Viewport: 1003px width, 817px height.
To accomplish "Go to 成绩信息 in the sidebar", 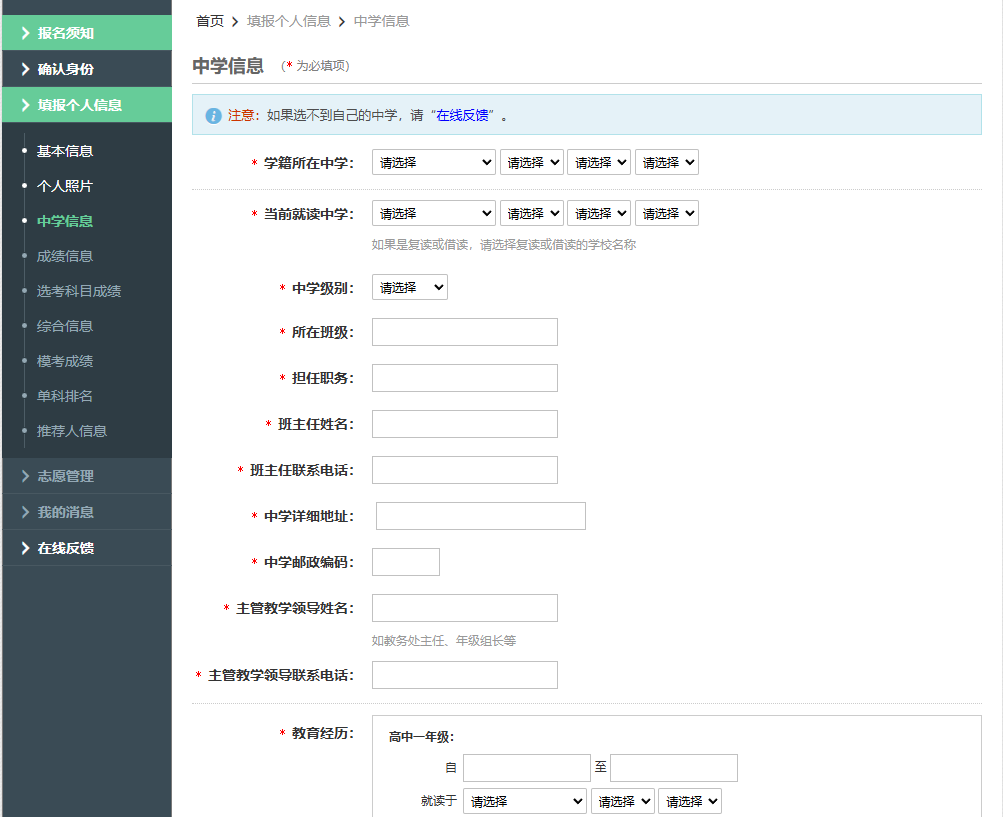I will point(65,256).
